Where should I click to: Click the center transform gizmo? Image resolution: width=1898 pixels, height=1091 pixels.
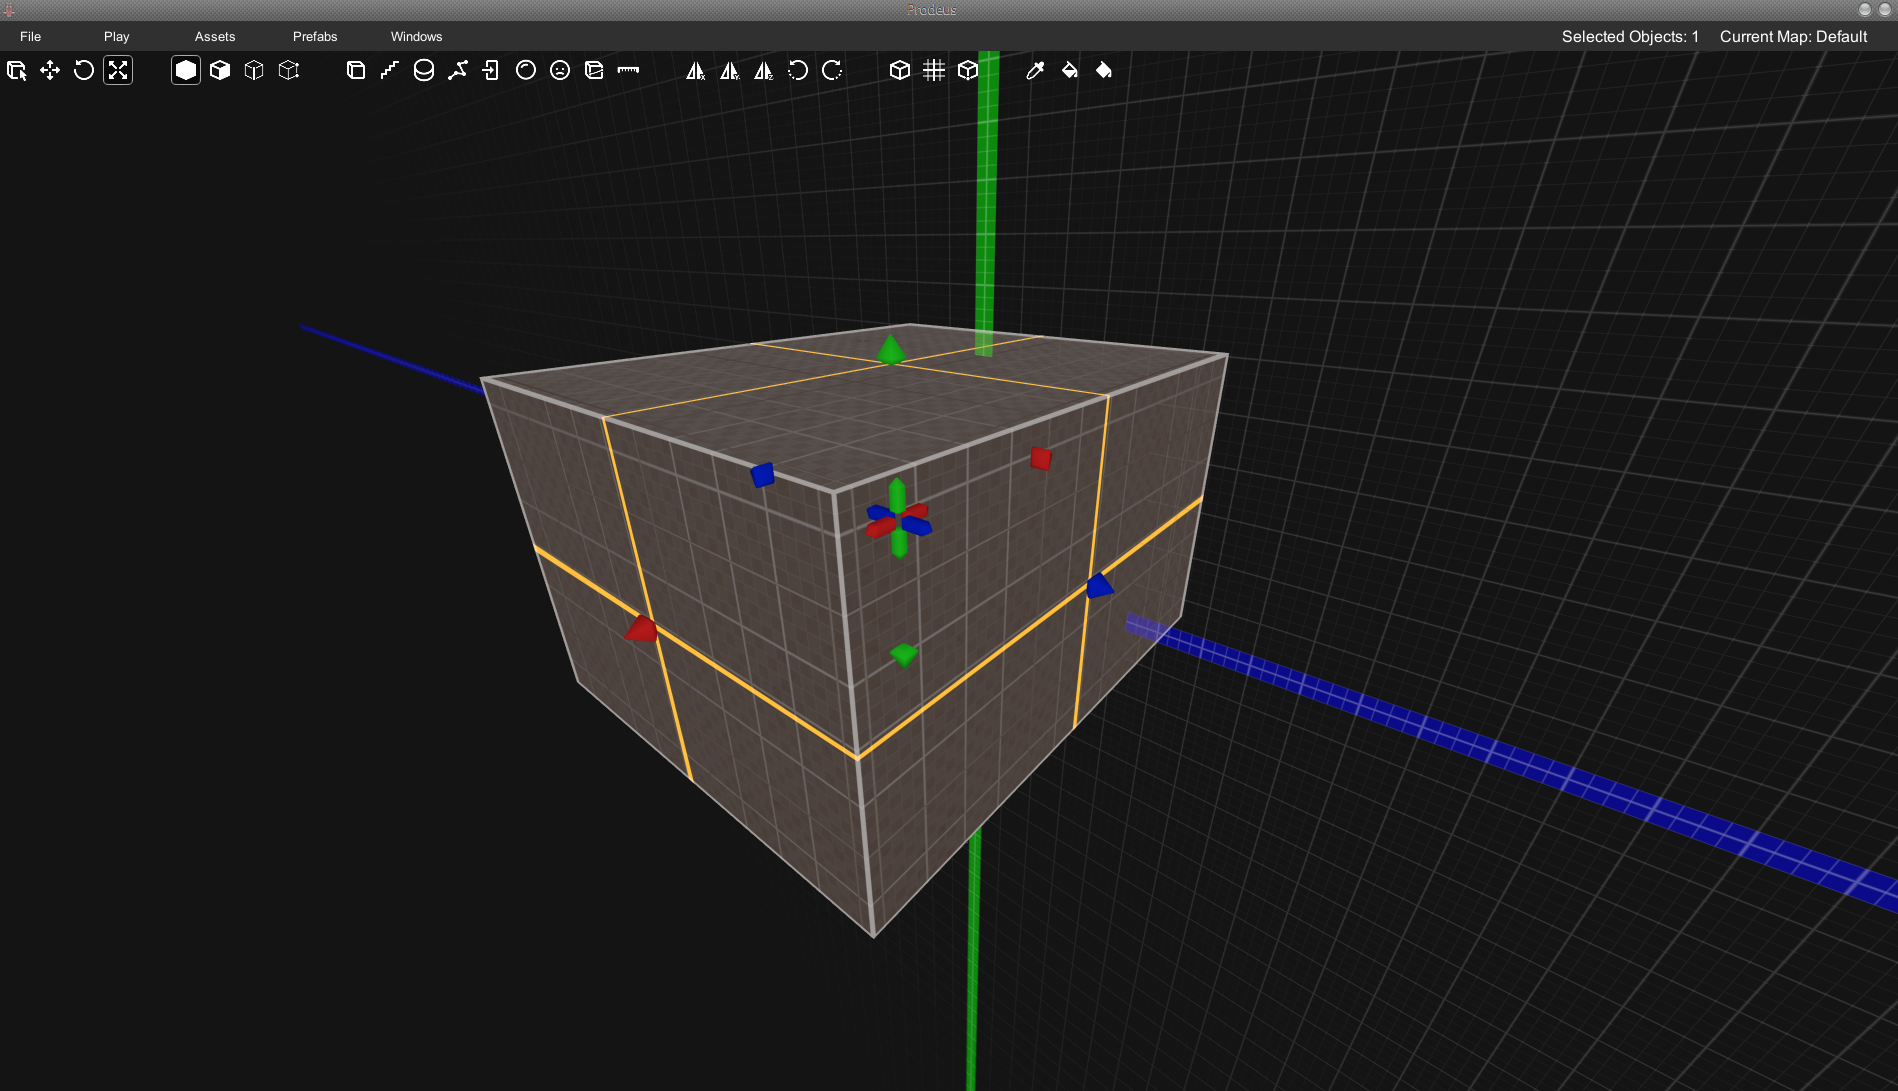(899, 519)
